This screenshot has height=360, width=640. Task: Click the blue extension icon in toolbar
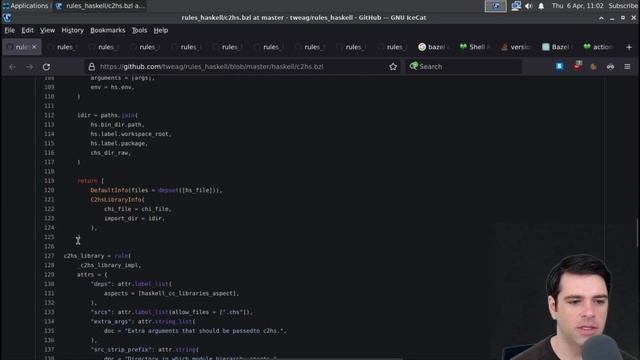(x=559, y=66)
